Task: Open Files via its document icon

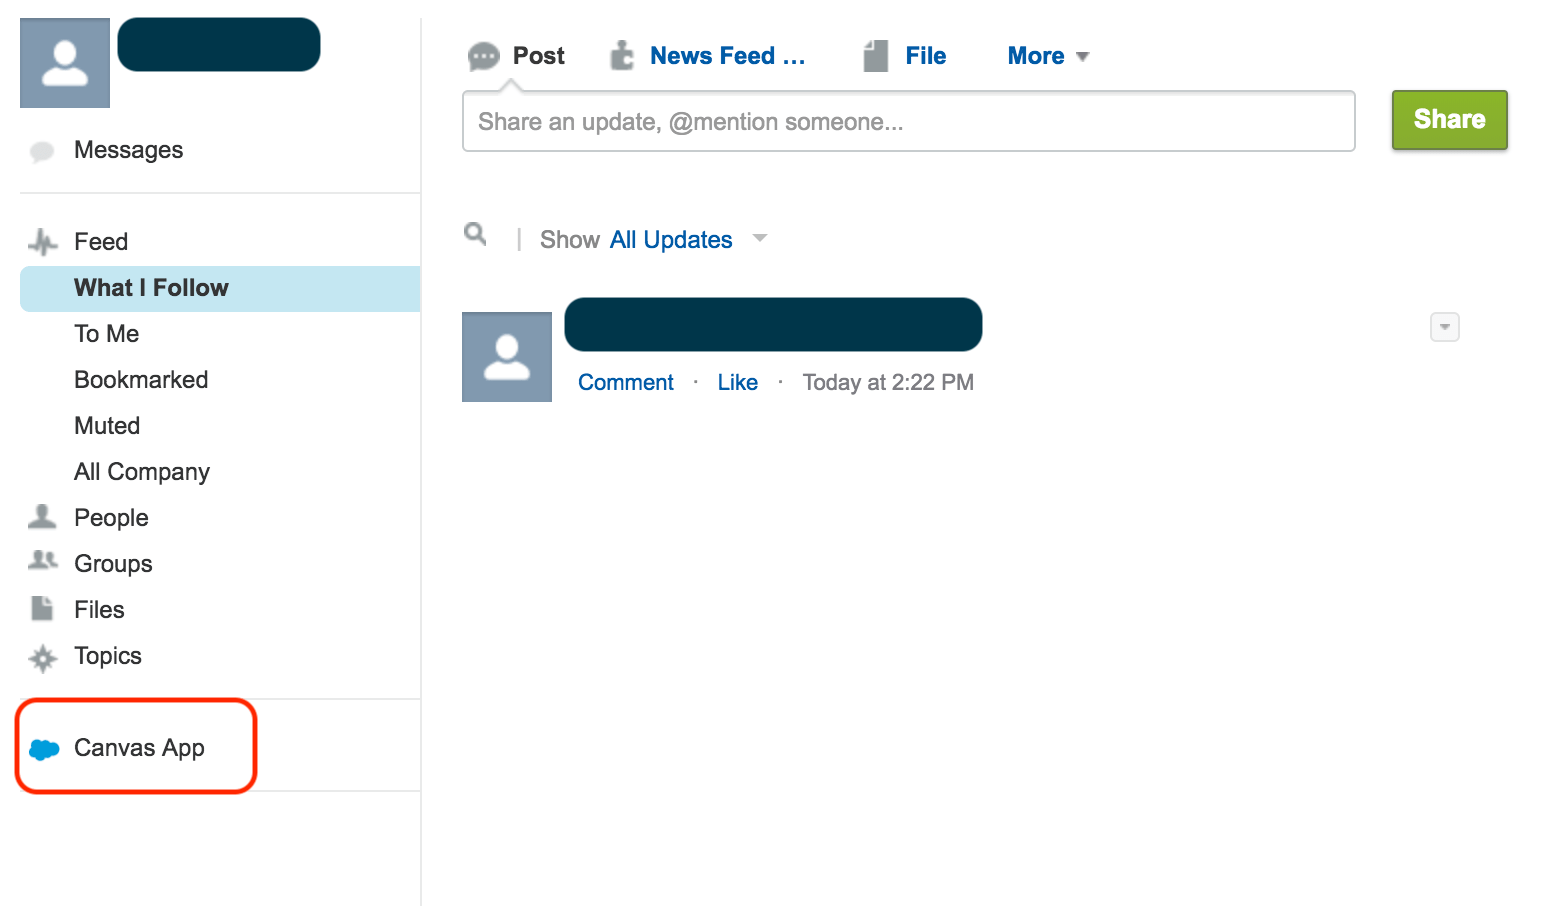Action: point(42,608)
